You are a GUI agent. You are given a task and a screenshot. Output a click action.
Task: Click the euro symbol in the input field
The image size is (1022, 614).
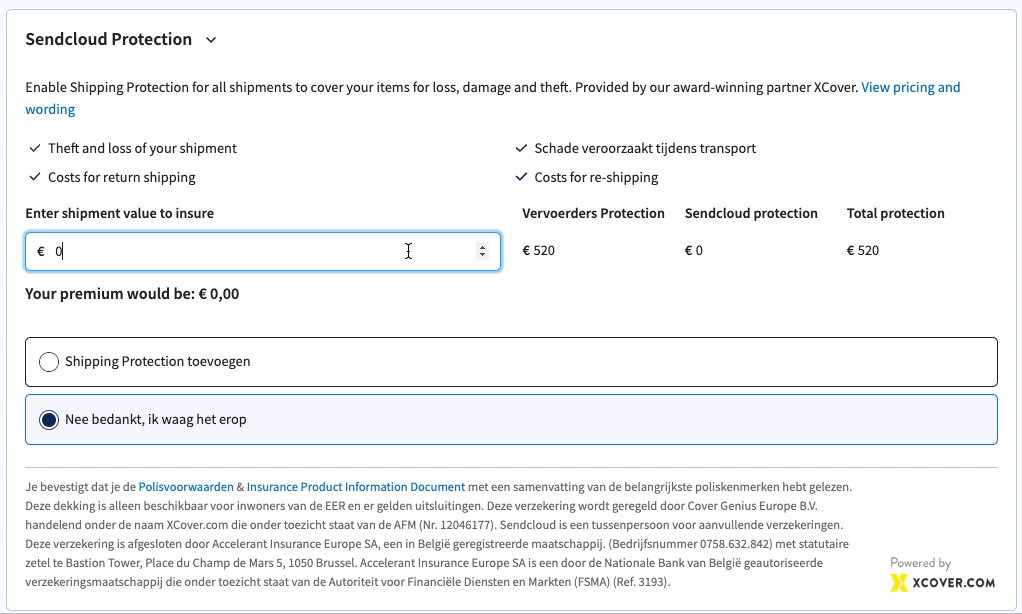pyautogui.click(x=41, y=252)
